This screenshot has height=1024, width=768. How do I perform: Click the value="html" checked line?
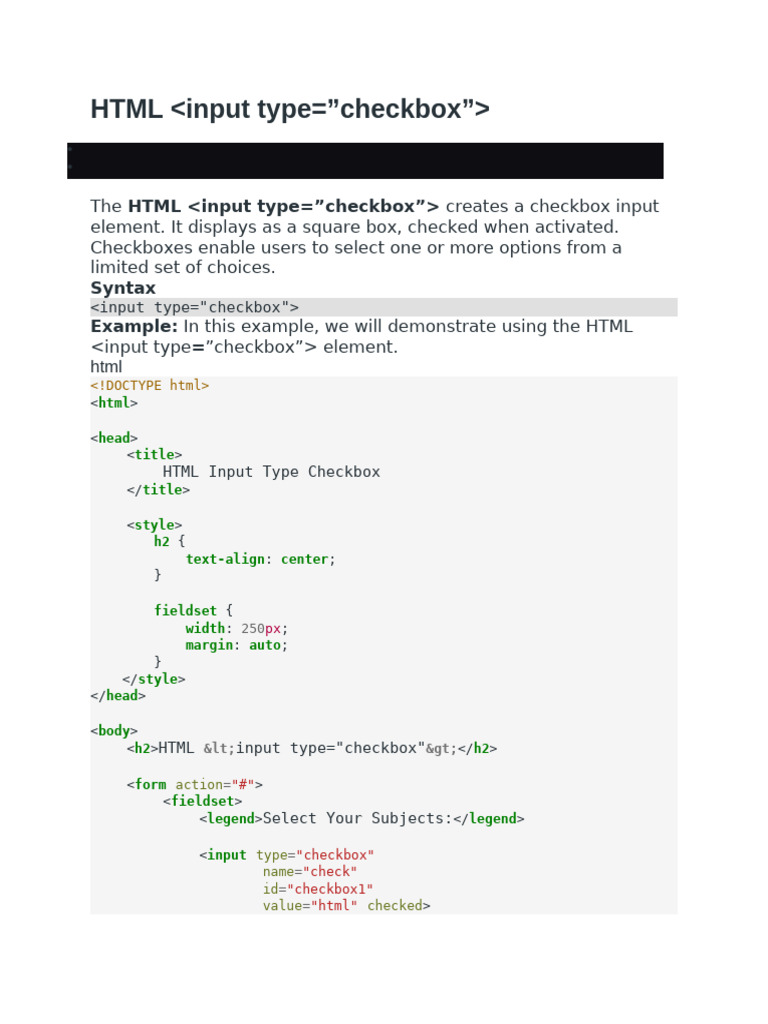[346, 906]
